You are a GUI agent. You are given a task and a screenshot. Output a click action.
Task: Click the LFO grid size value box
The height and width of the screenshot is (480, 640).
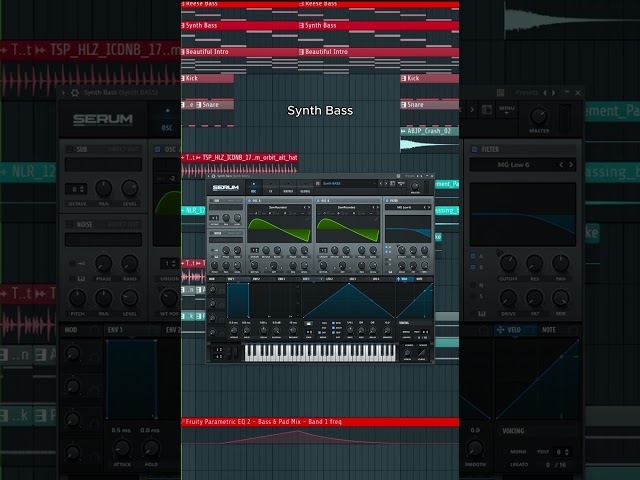click(309, 332)
